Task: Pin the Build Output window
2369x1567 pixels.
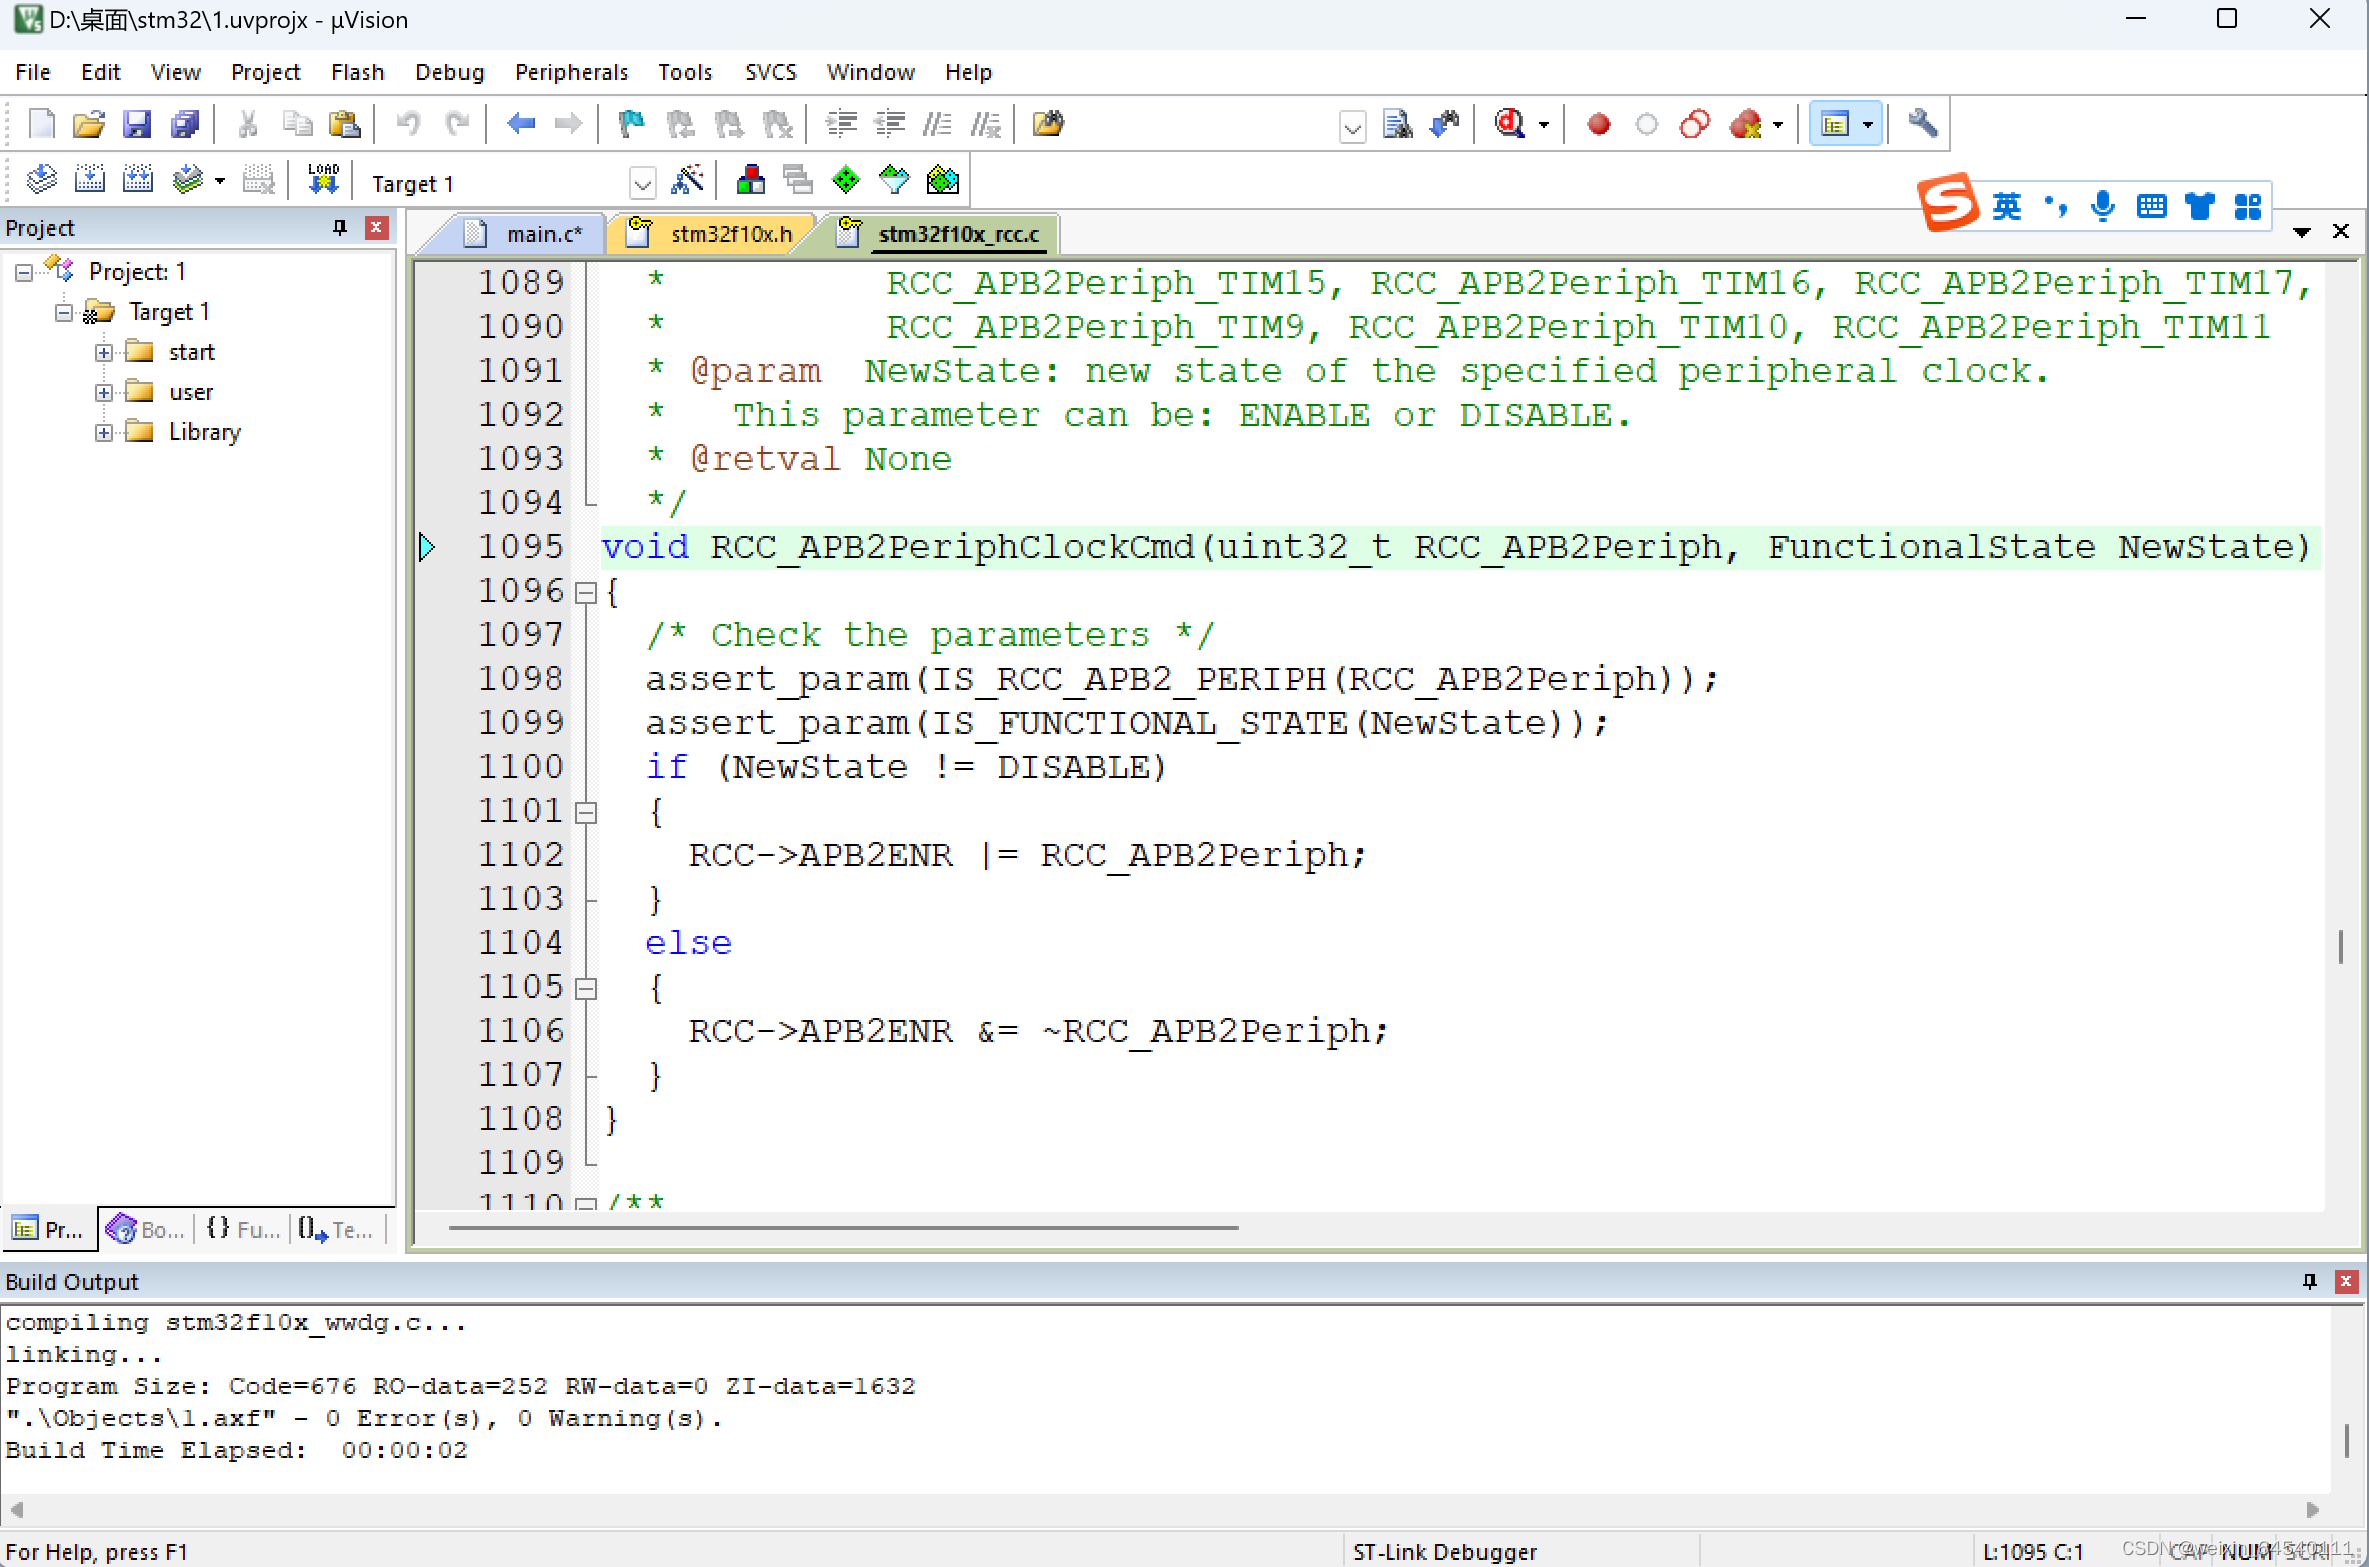Action: click(2308, 1281)
